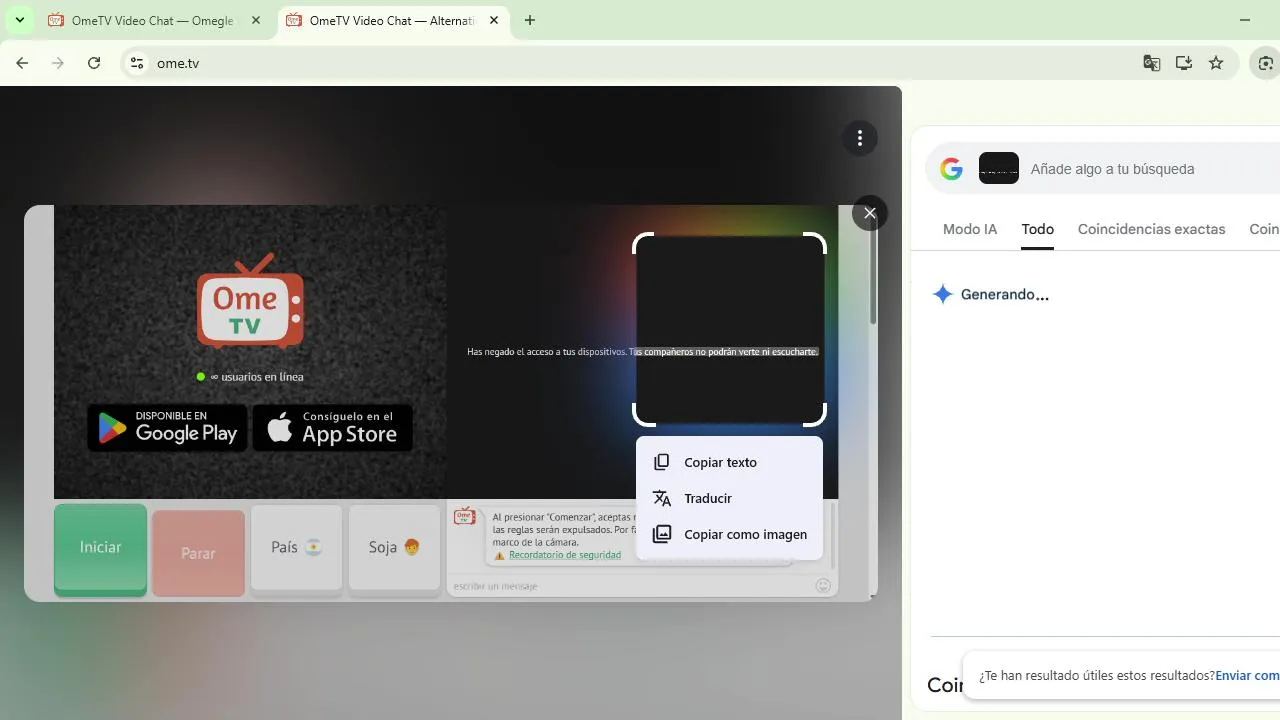The width and height of the screenshot is (1280, 720).
Task: Open the País country selector
Action: 296,547
